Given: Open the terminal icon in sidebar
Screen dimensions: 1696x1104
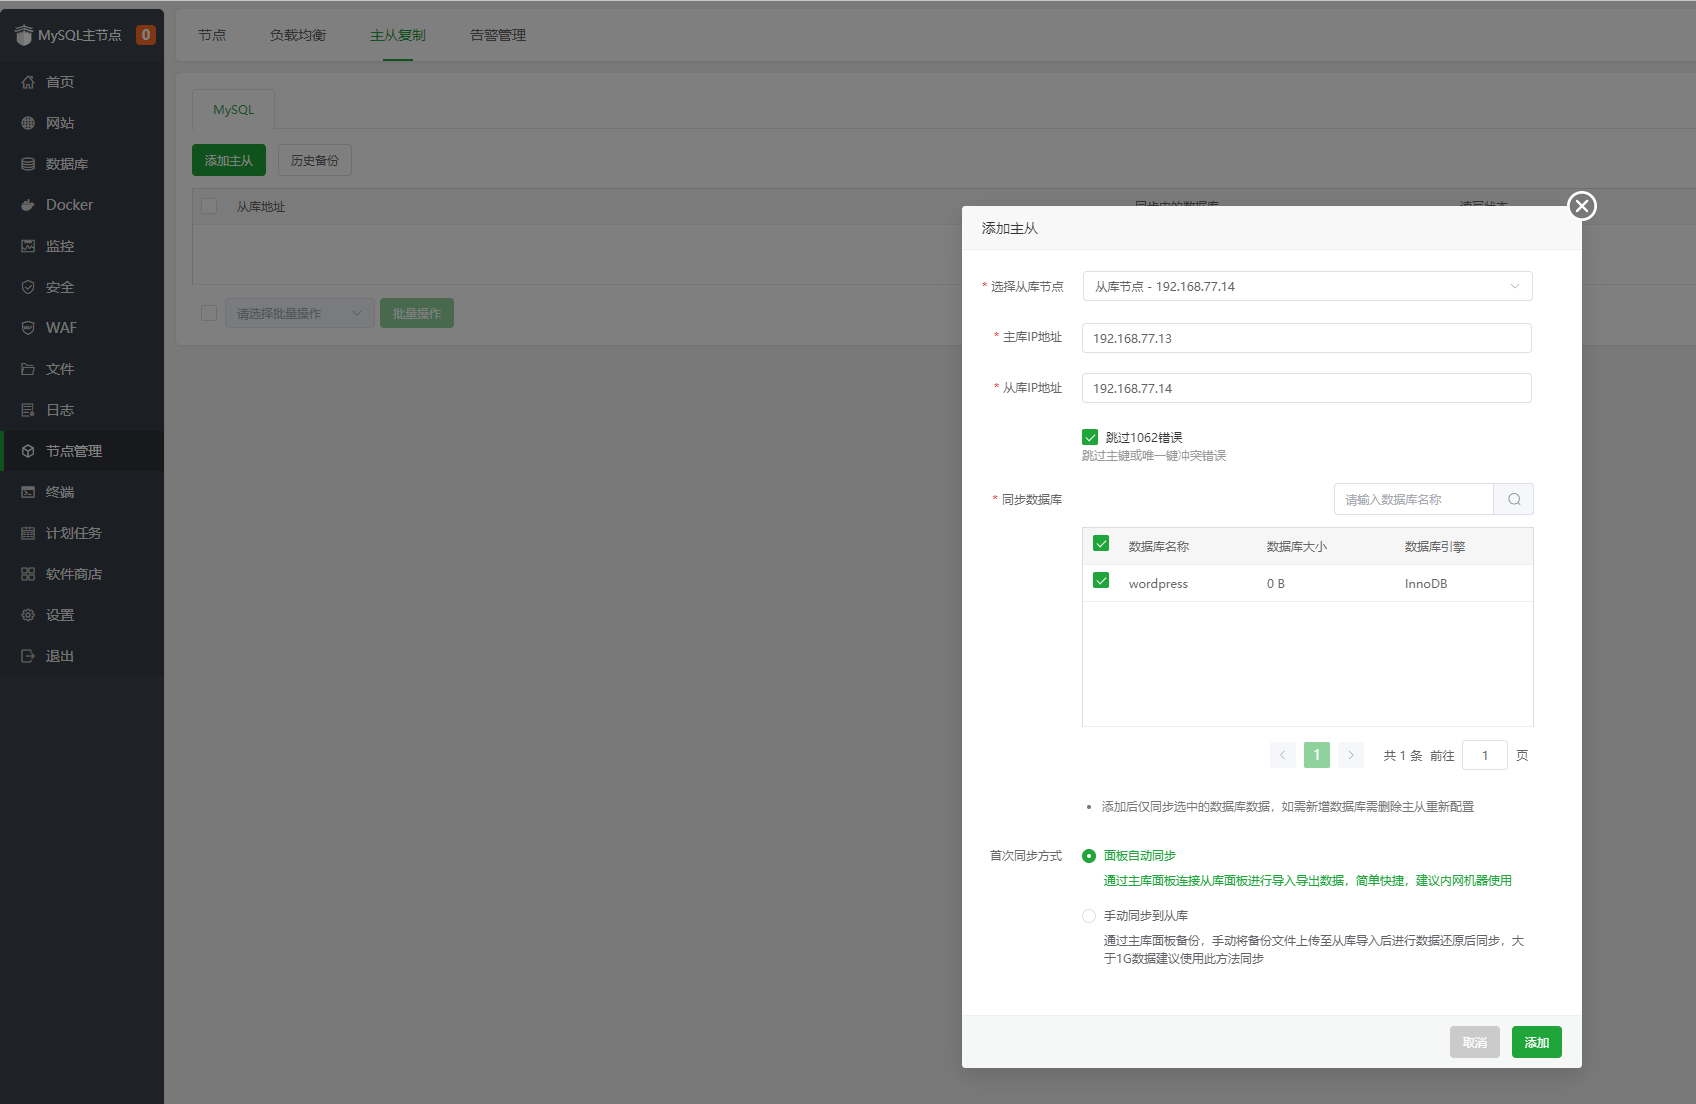Looking at the screenshot, I should (x=28, y=492).
